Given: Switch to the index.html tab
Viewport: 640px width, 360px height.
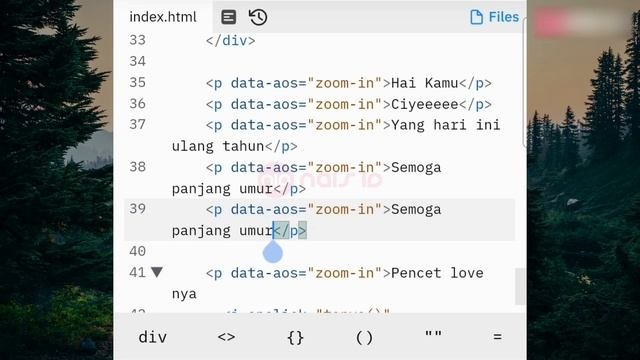Looking at the screenshot, I should pyautogui.click(x=163, y=17).
